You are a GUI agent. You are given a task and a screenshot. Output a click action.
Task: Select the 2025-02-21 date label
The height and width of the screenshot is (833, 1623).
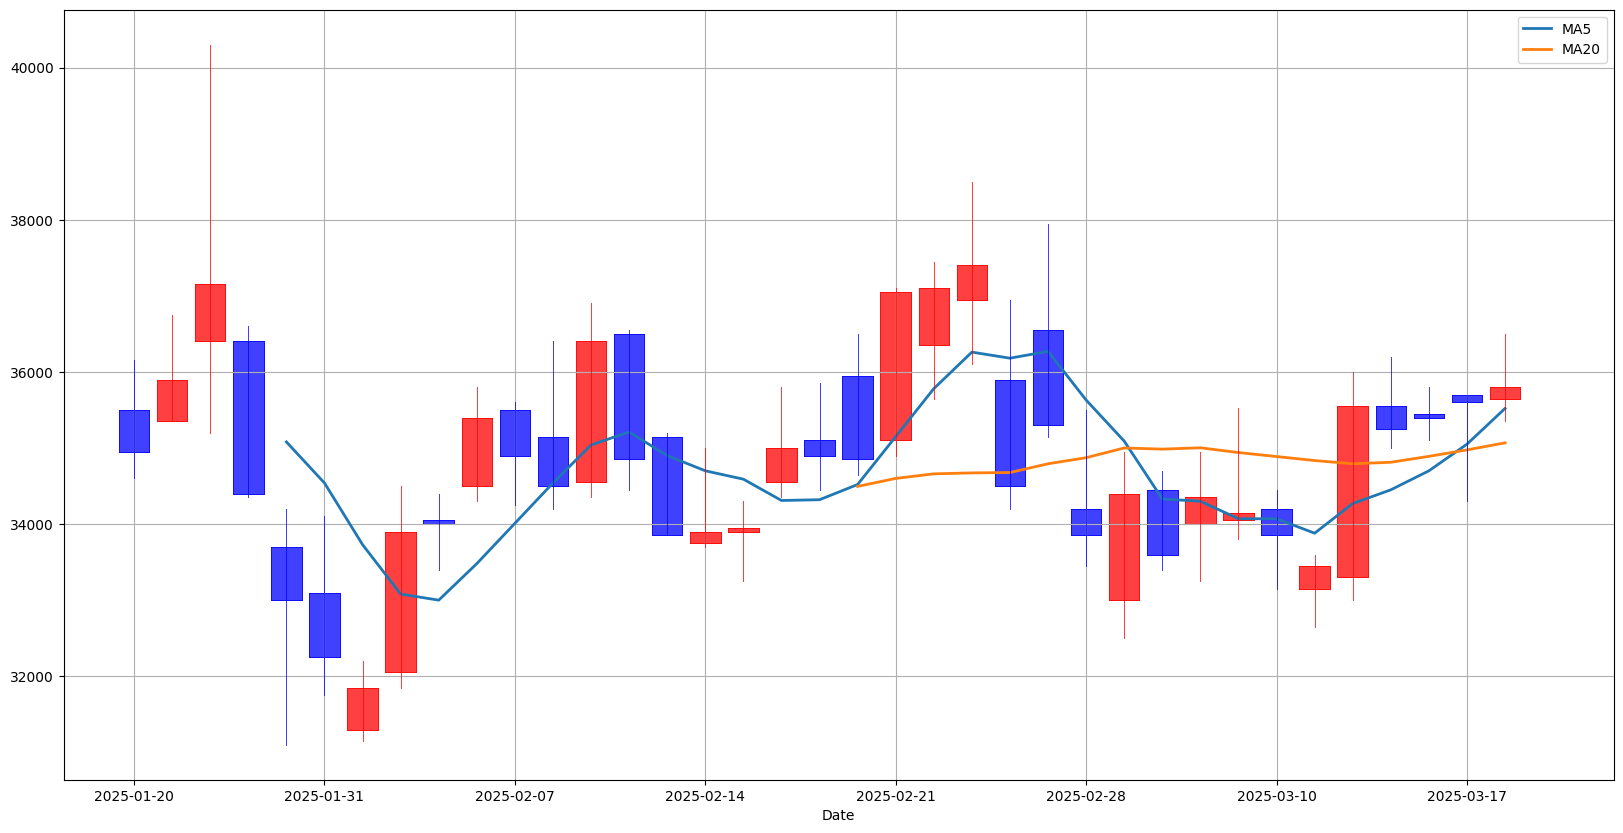tap(896, 796)
